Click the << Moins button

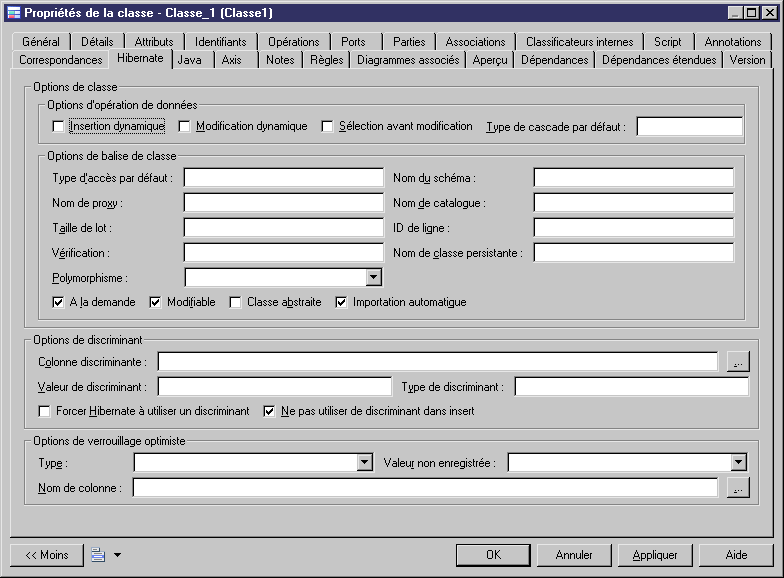pyautogui.click(x=46, y=555)
